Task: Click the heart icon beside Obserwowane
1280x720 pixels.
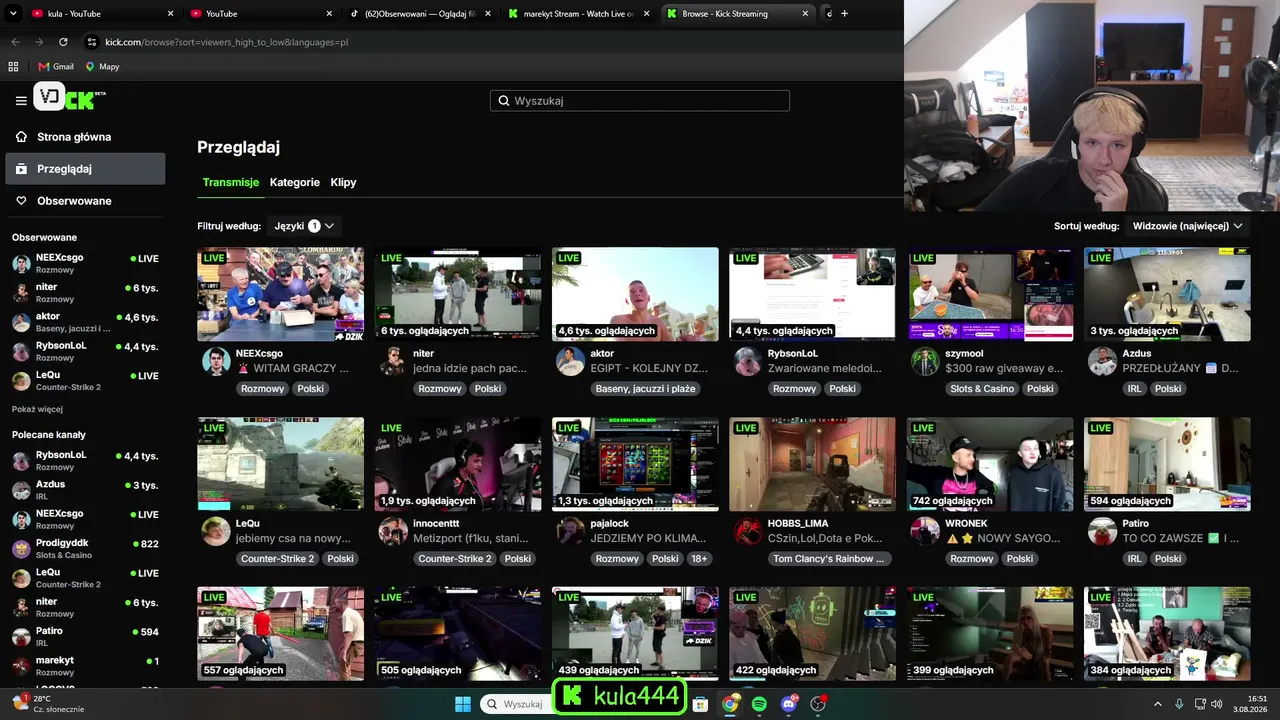Action: click(x=21, y=201)
